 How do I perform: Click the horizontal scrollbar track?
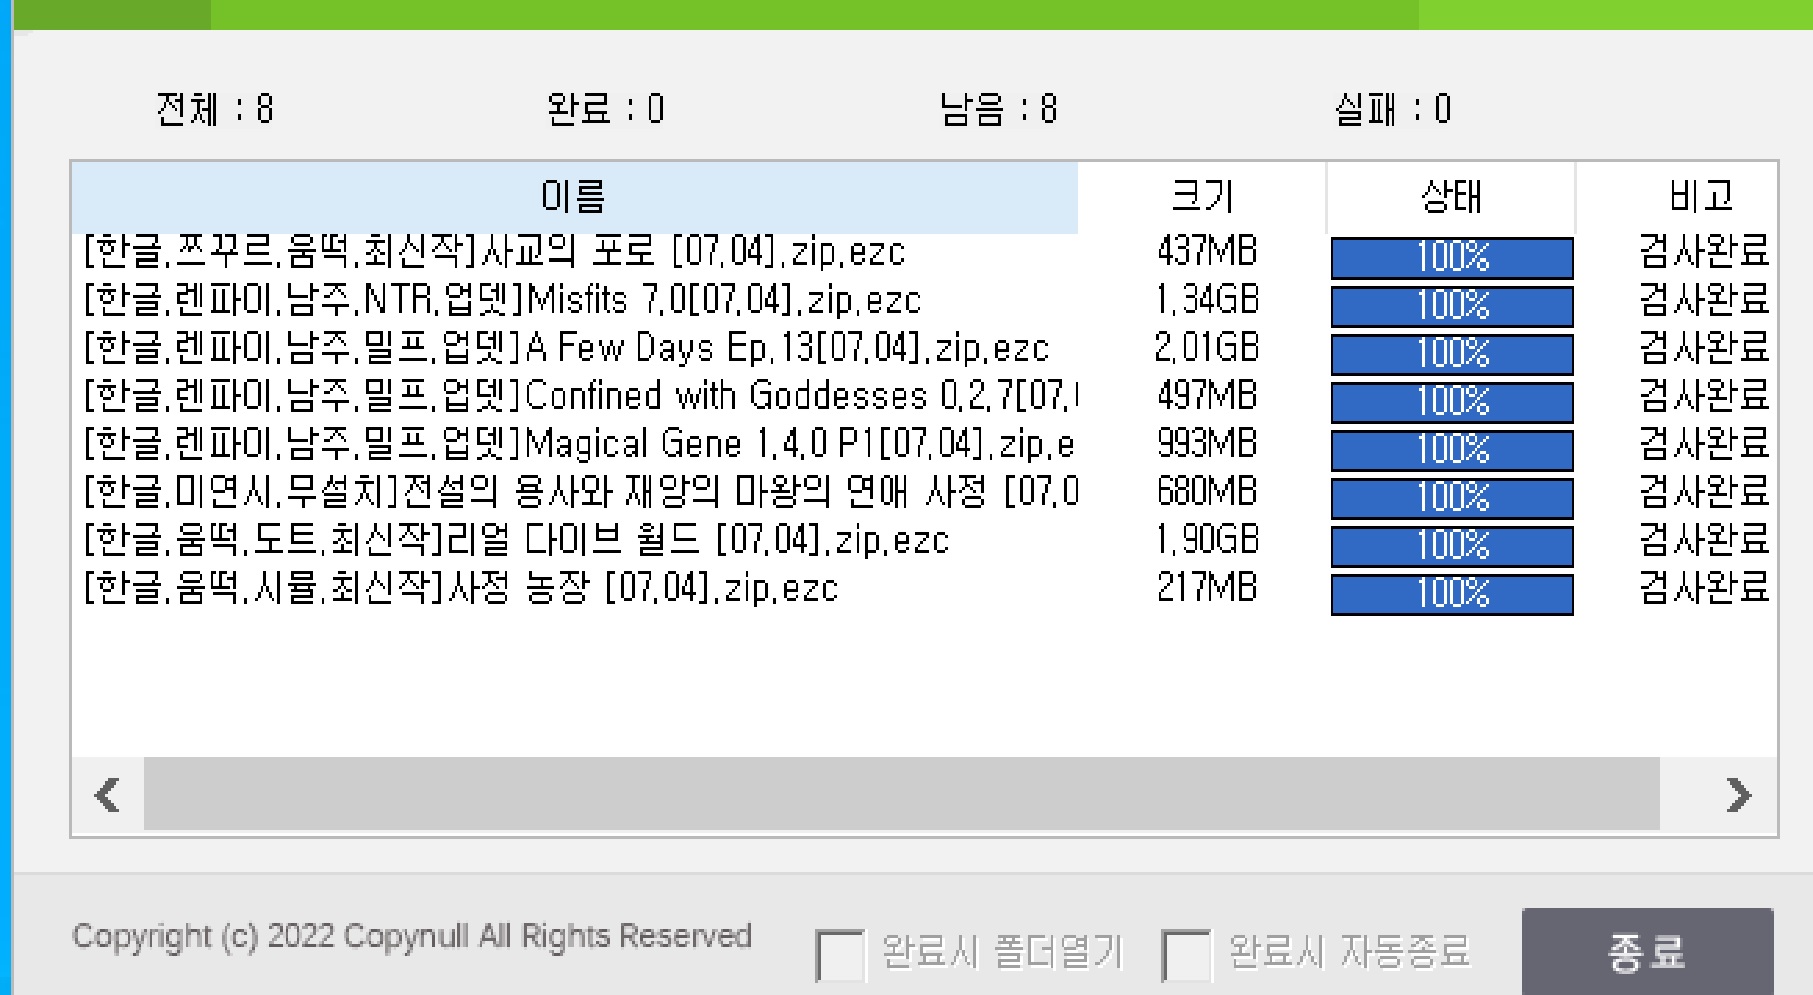tap(900, 794)
